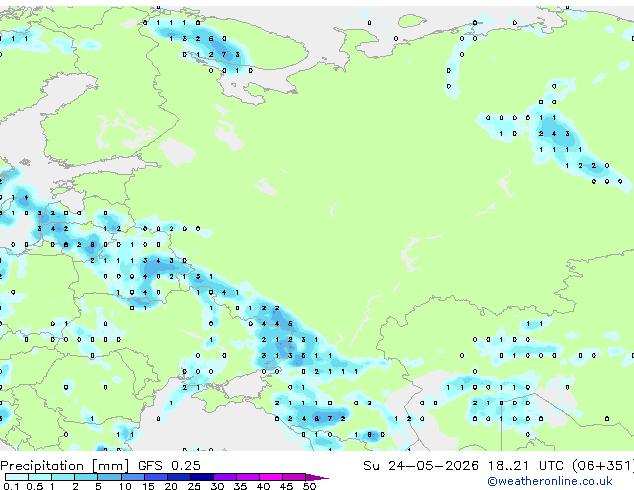The width and height of the screenshot is (634, 490).
Task: Click the 40–45 mm magenta swatch
Action: pos(271,477)
